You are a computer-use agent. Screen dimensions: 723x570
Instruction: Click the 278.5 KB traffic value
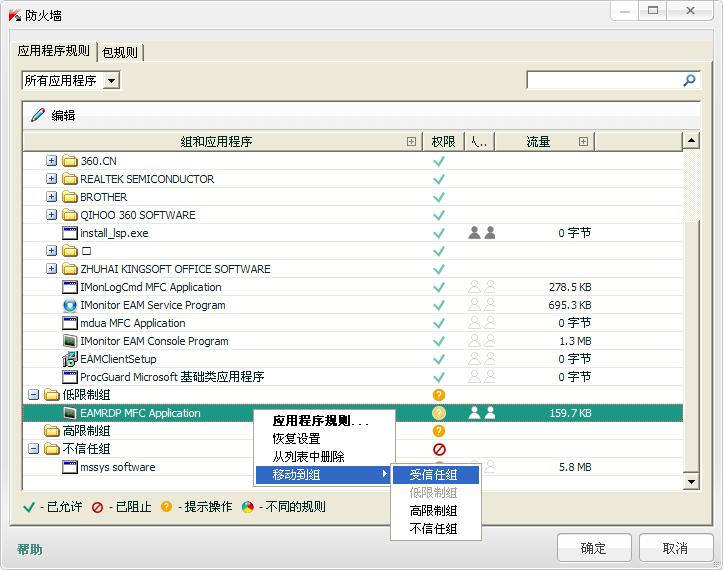570,287
